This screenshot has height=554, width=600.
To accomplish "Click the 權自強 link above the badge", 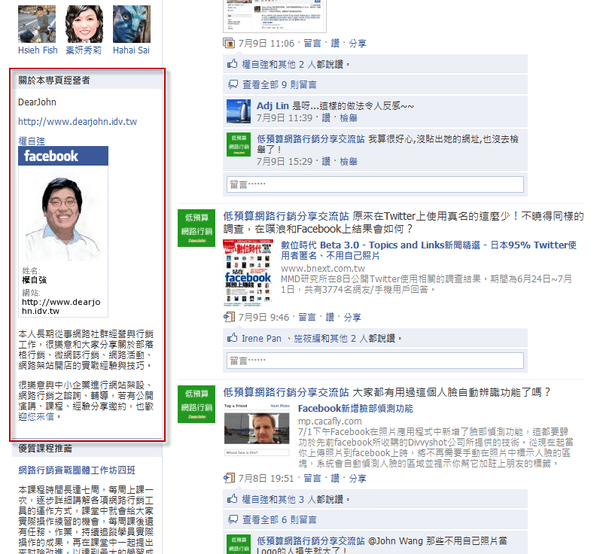I will [x=31, y=141].
